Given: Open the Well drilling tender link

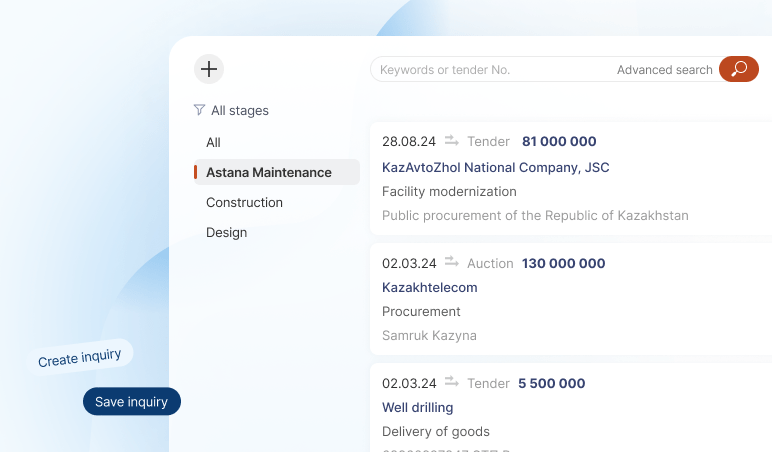Looking at the screenshot, I should click(417, 408).
